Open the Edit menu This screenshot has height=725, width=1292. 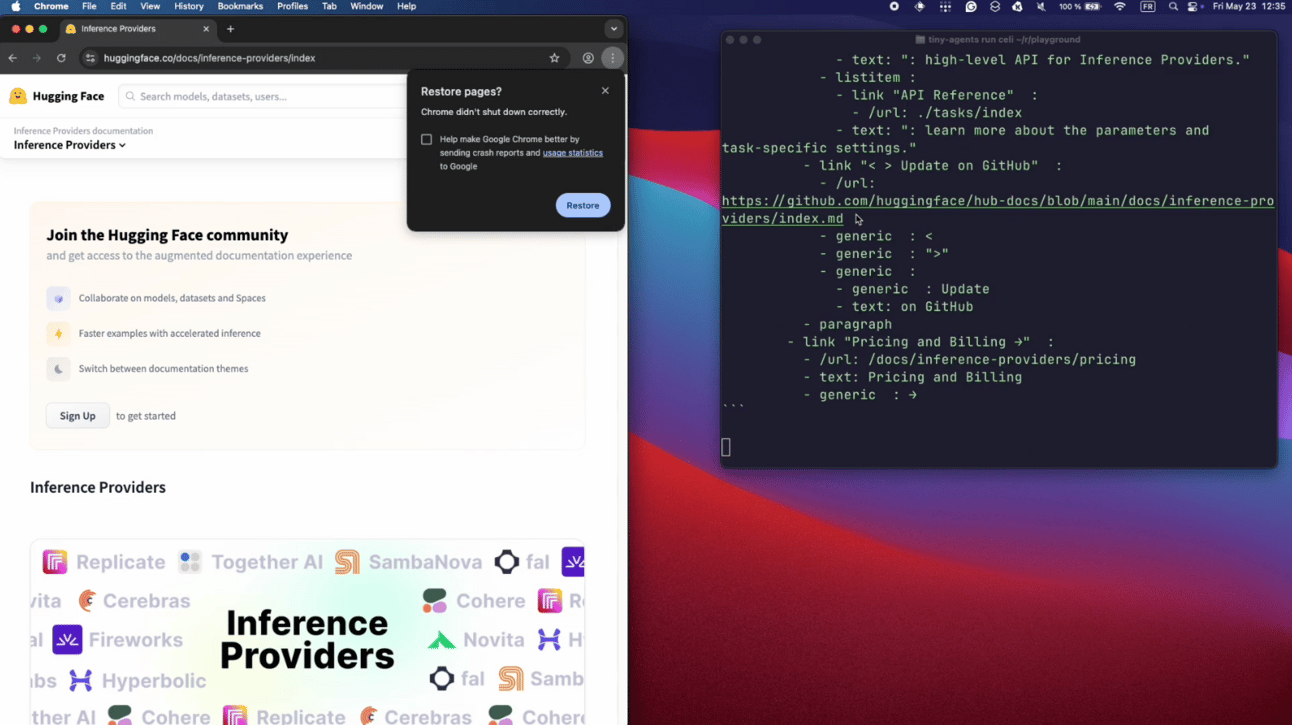tap(118, 6)
